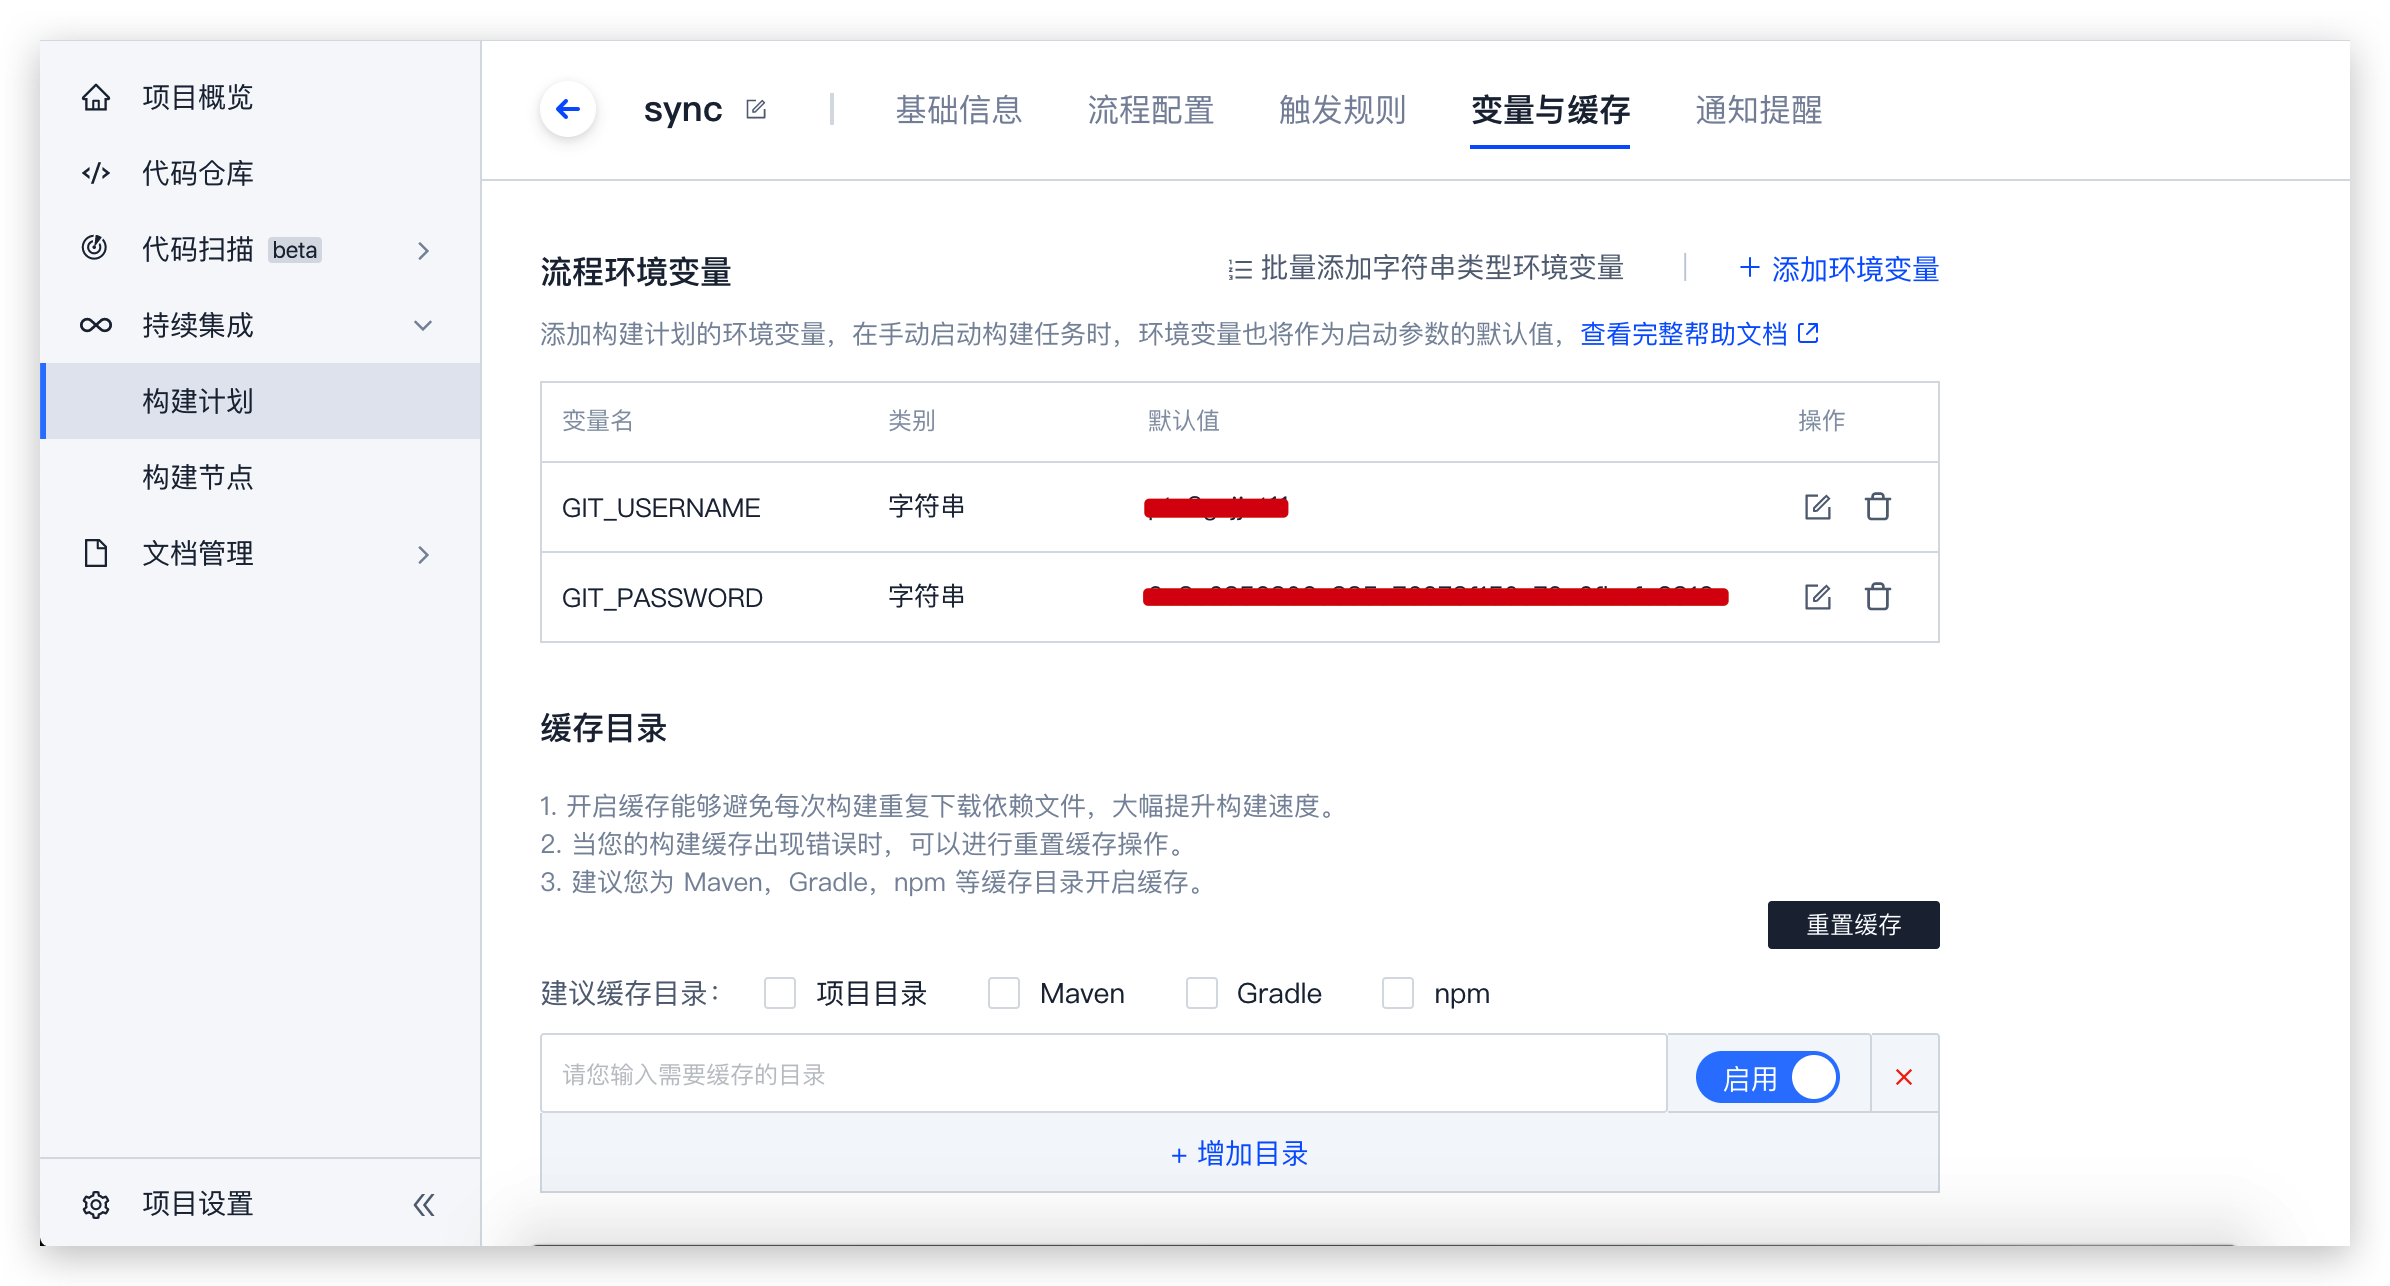Viewport: 2390px width, 1286px height.
Task: Select the 变量与缓存 tab
Action: (x=1550, y=110)
